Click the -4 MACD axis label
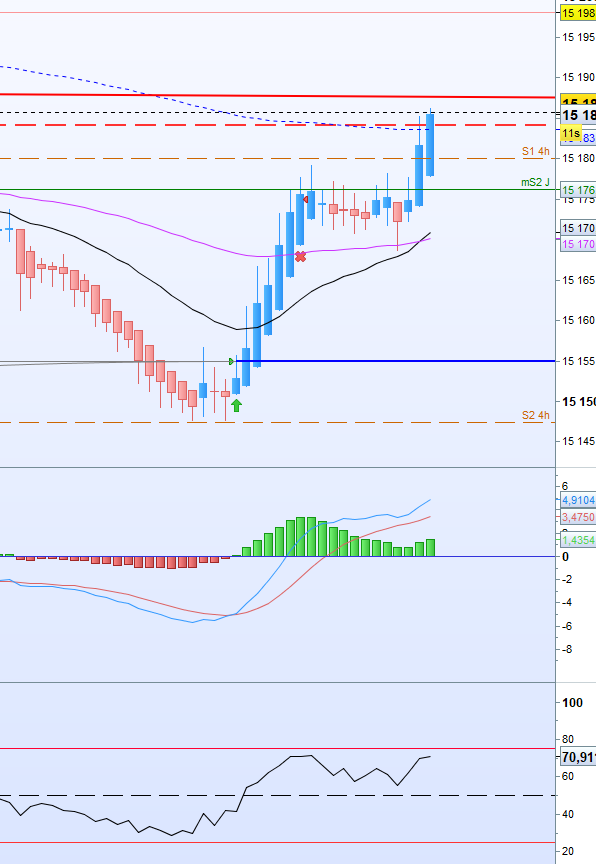The height and width of the screenshot is (864, 596). 567,602
